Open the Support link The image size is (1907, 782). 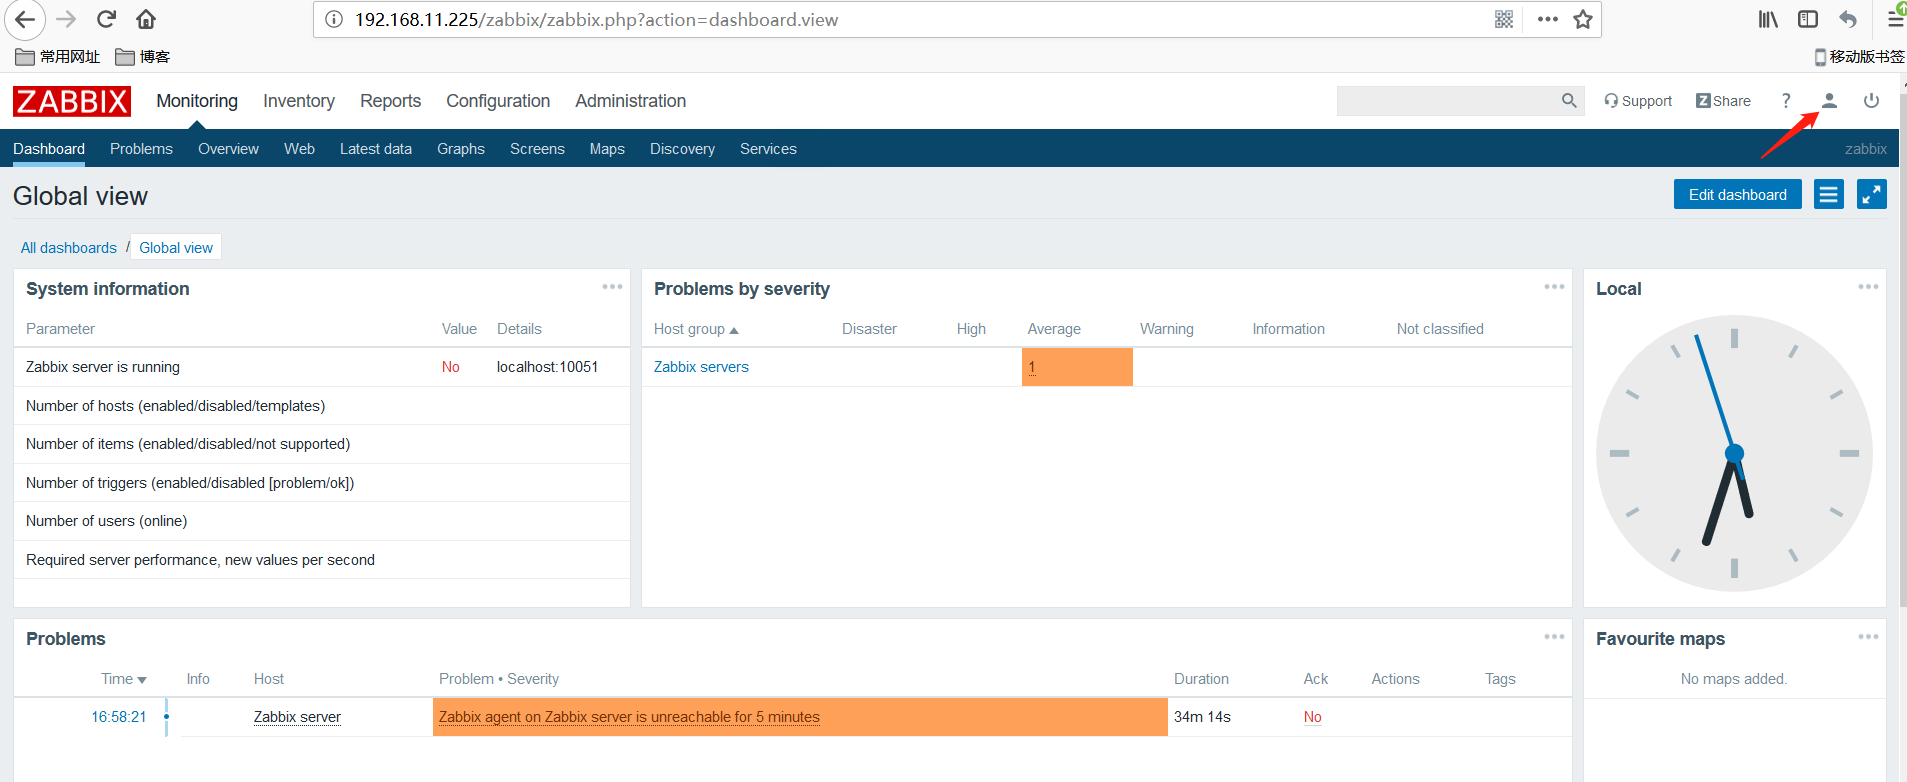coord(1638,101)
